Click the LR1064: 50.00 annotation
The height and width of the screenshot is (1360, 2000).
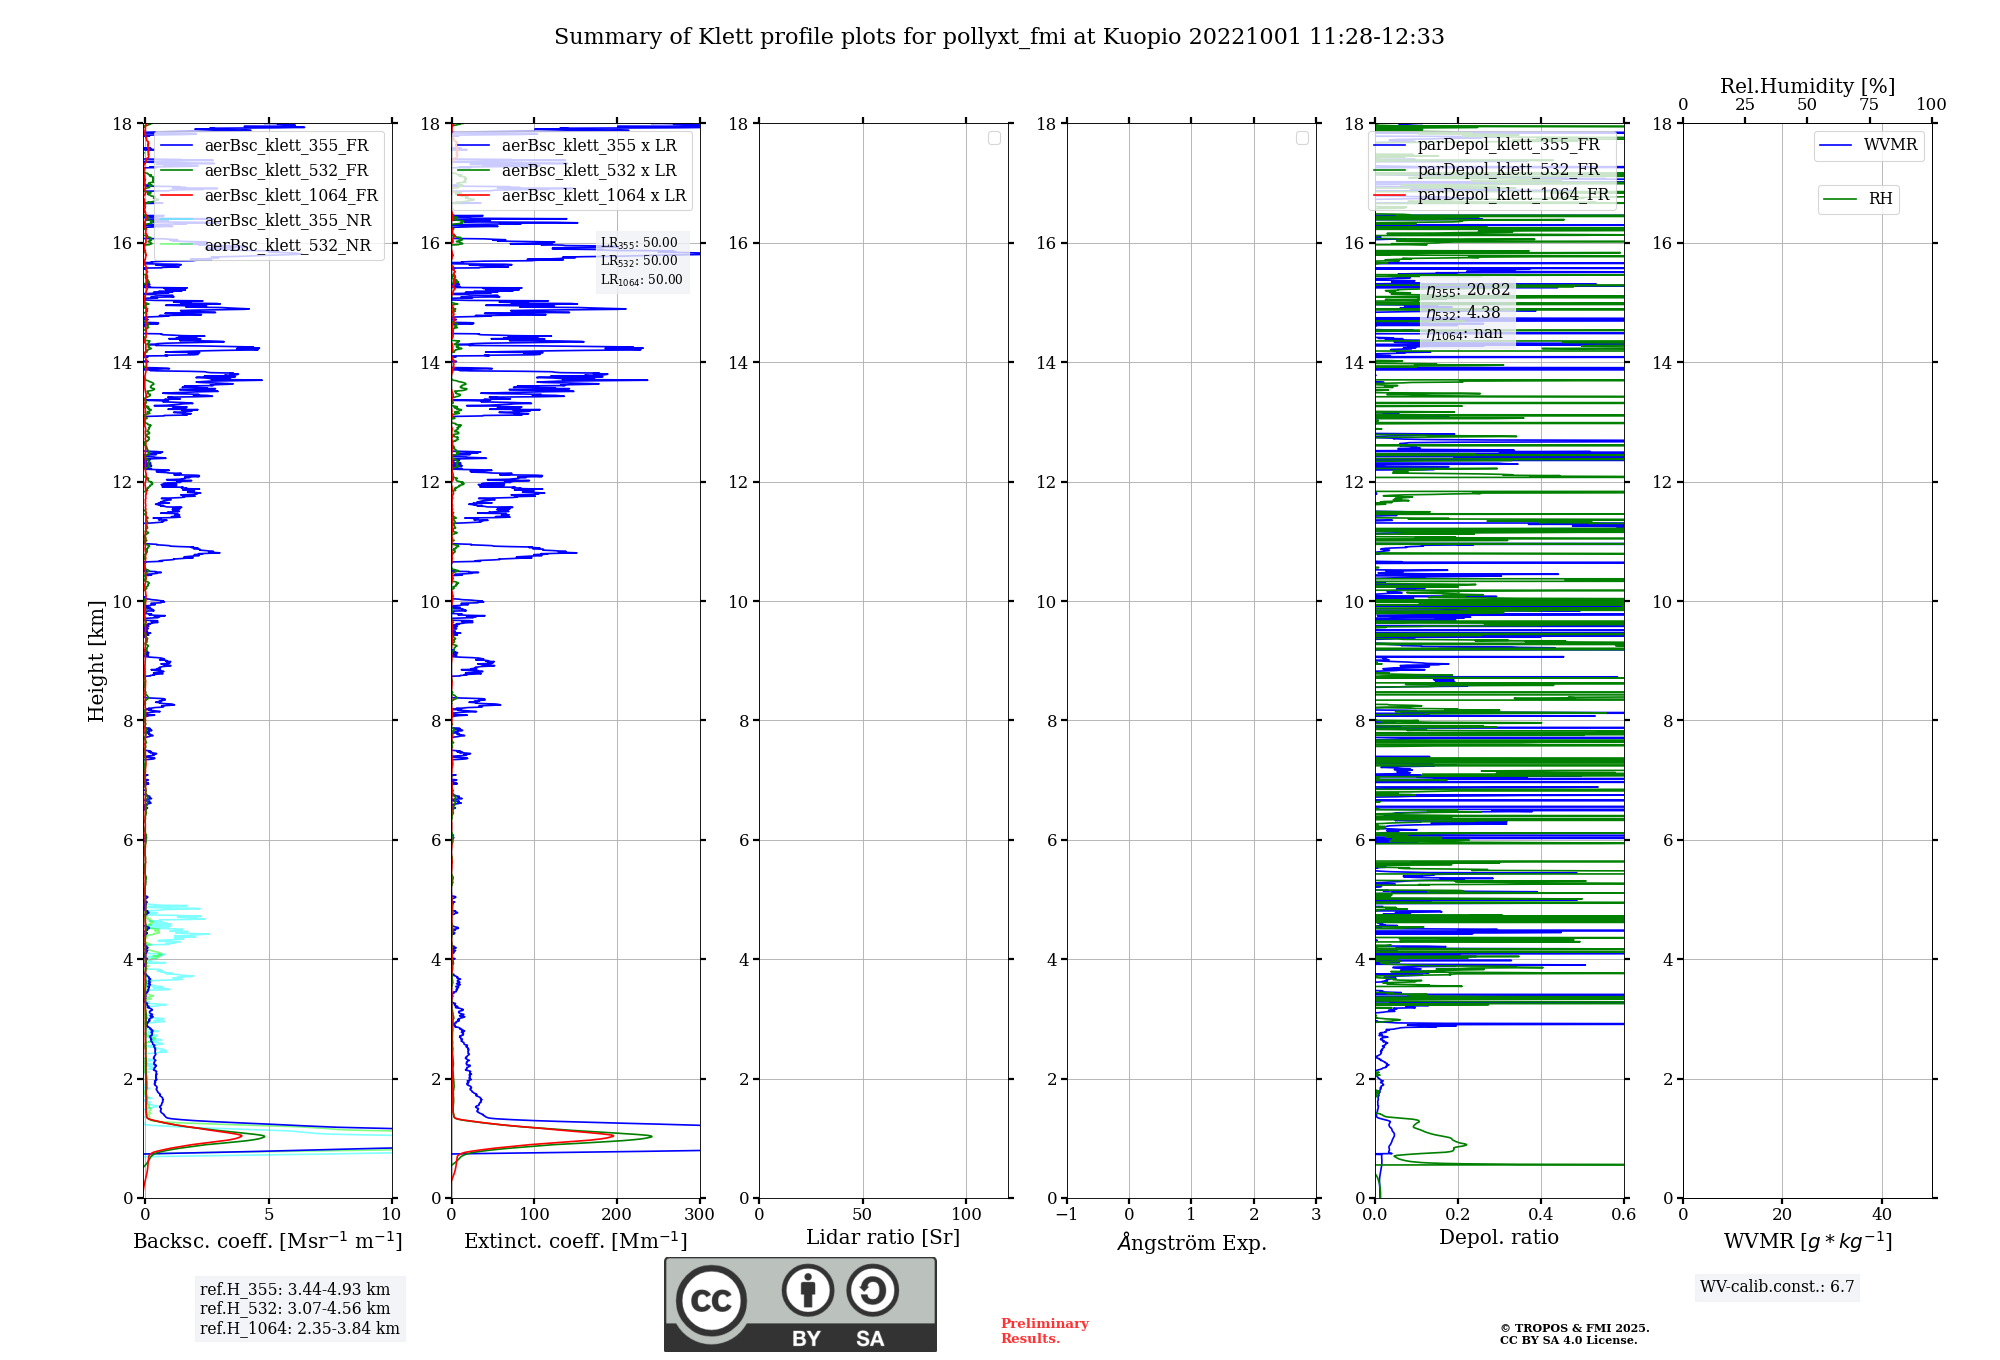(642, 280)
